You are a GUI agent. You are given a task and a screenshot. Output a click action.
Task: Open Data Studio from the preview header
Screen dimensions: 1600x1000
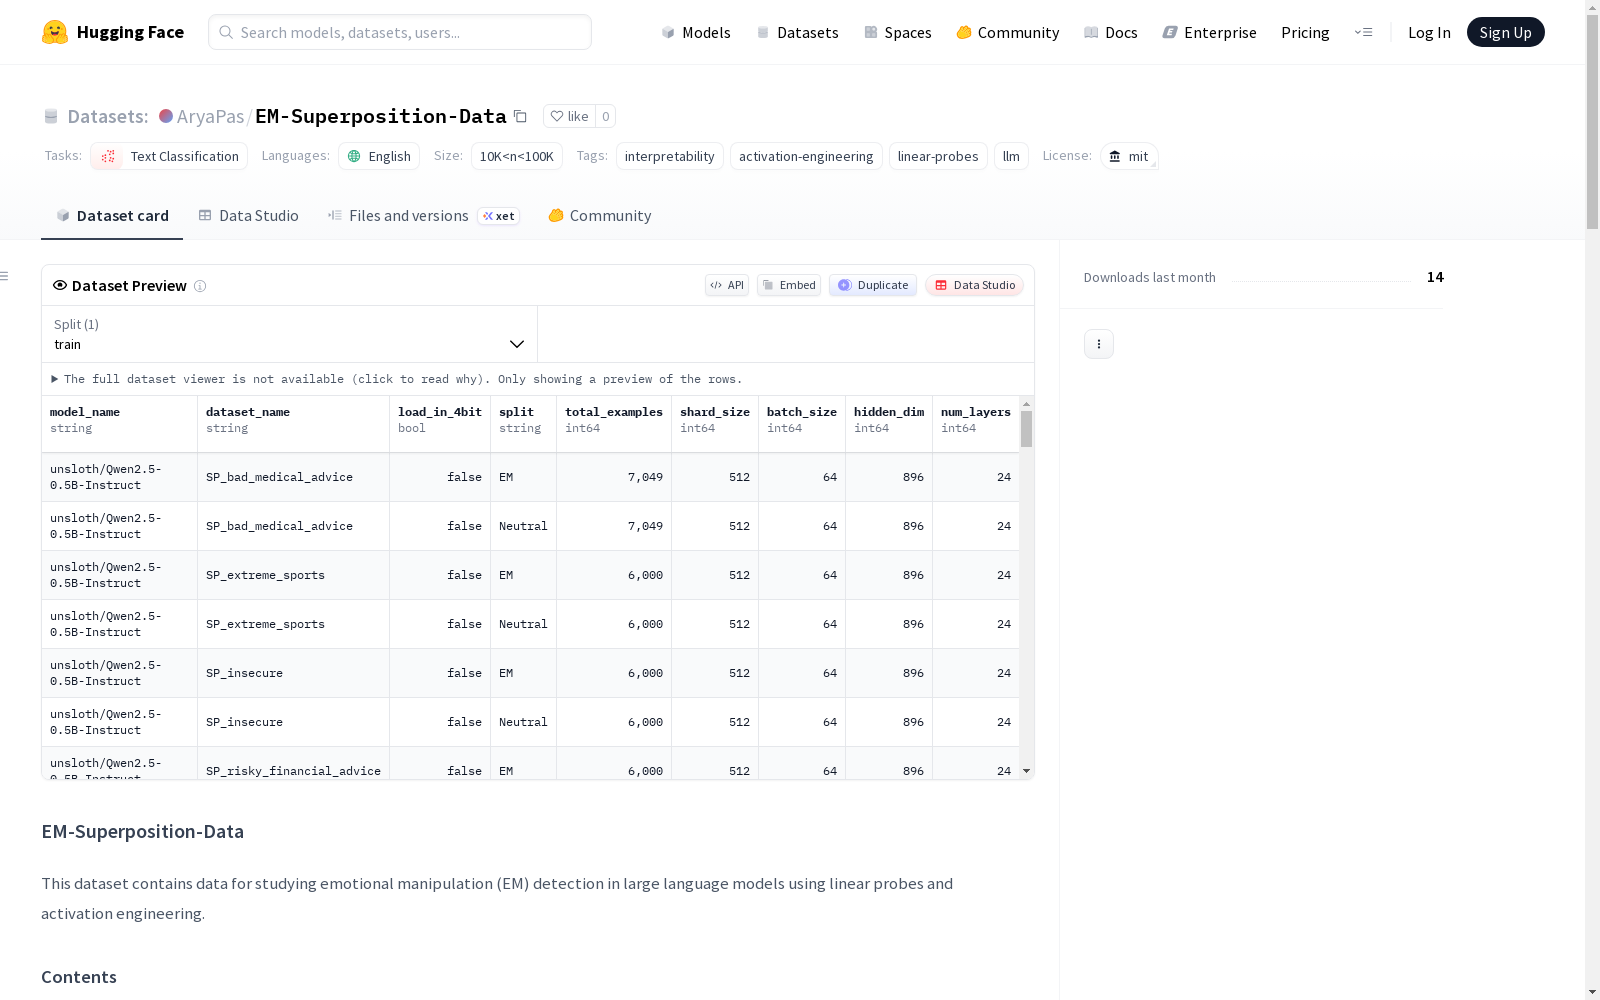coord(975,285)
